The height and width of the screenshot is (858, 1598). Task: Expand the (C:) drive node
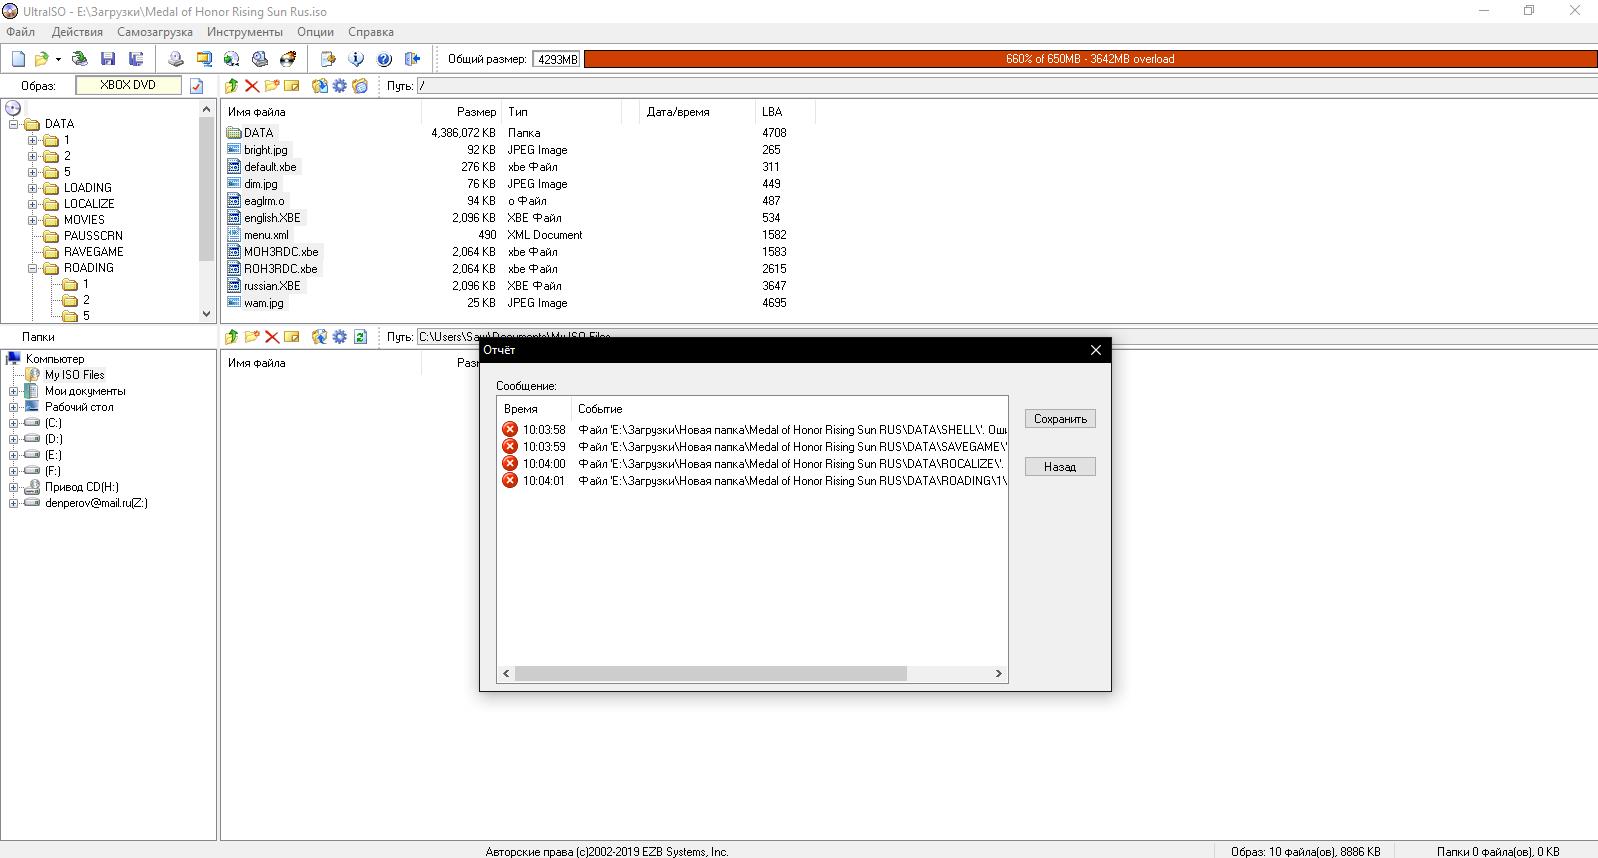pos(14,423)
